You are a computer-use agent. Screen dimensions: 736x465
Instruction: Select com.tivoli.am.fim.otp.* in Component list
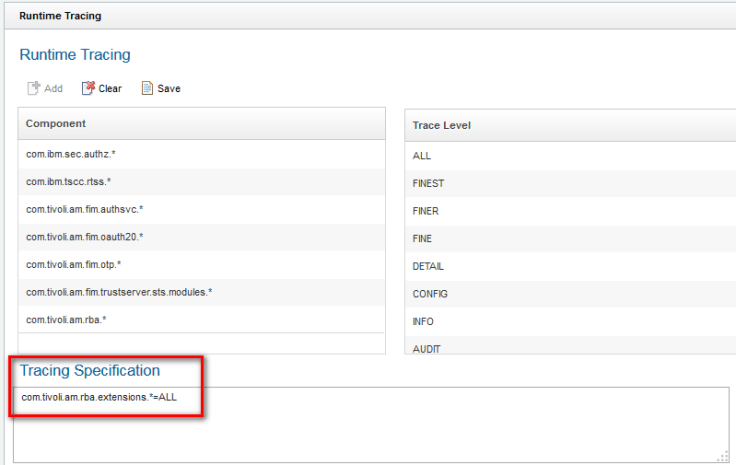coord(73,264)
